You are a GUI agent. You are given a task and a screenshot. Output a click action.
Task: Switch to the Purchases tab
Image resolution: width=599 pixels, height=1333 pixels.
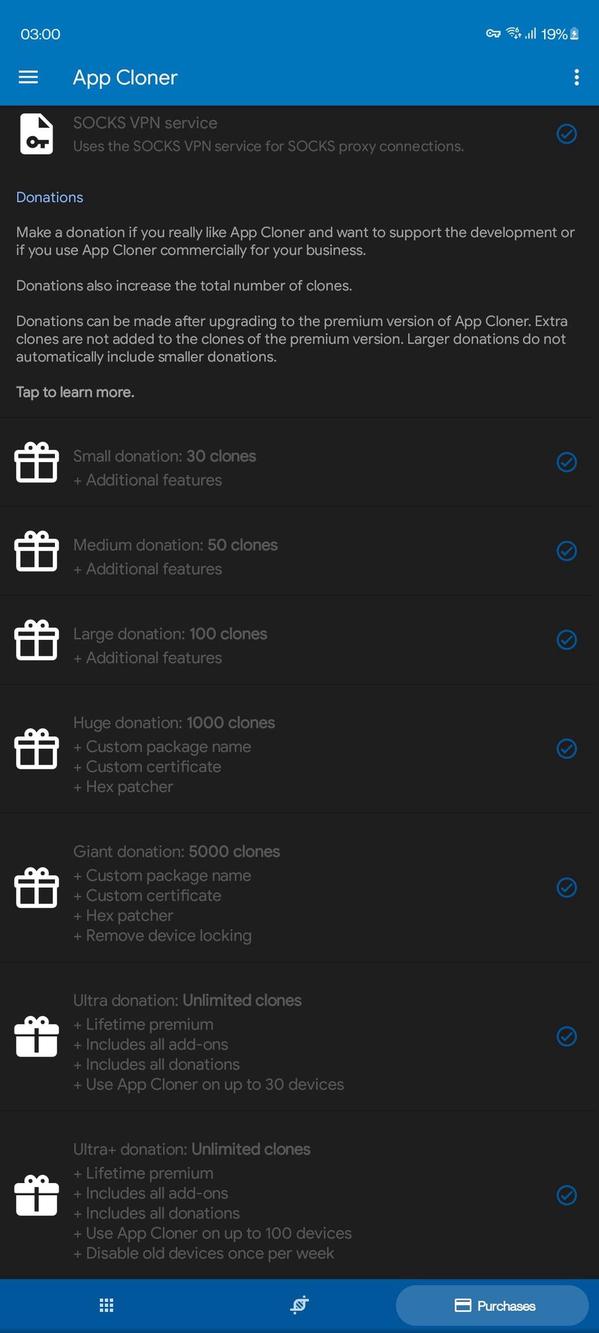(x=492, y=1305)
